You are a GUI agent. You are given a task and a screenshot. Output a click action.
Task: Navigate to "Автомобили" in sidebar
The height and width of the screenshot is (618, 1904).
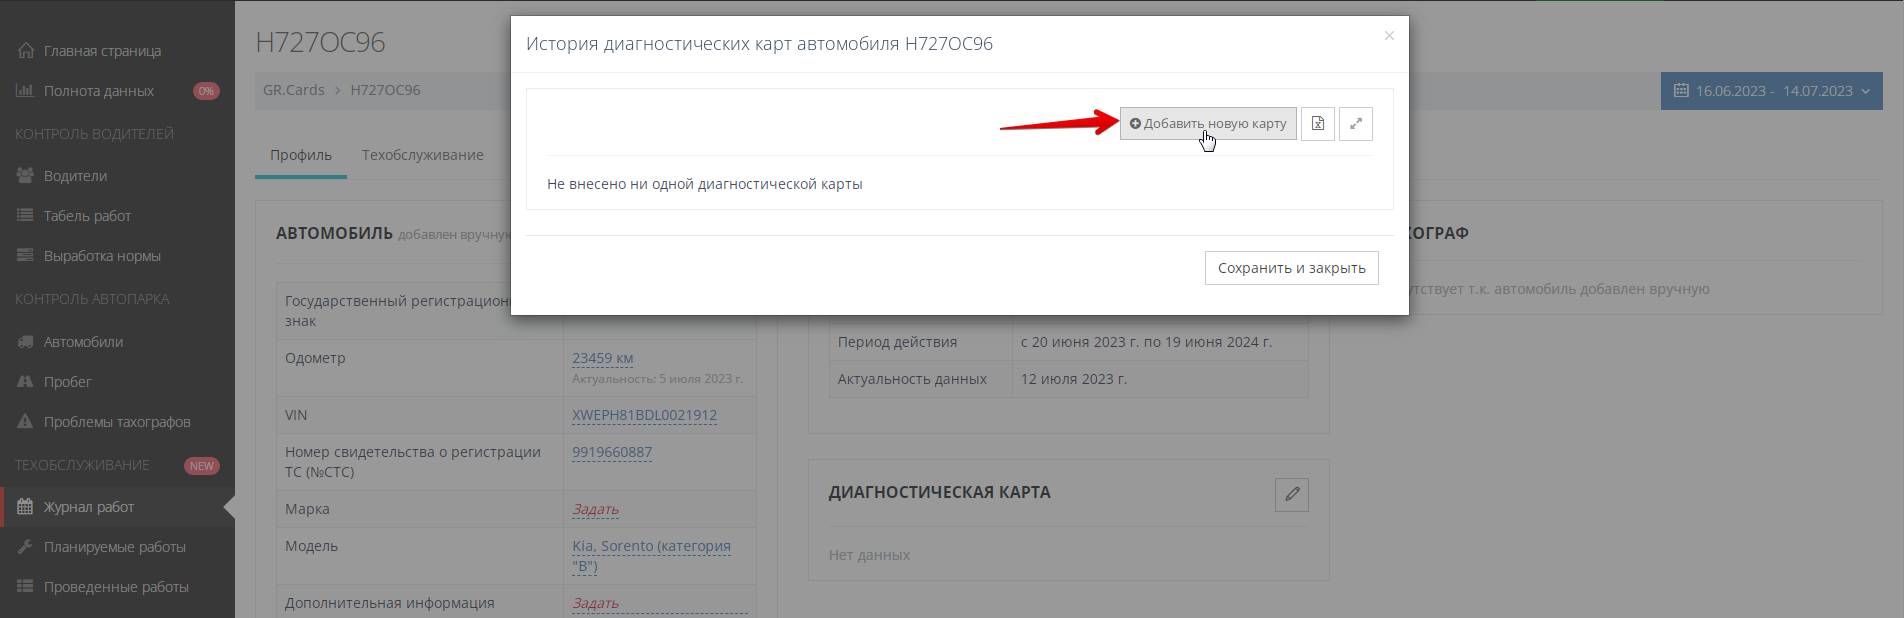click(x=83, y=342)
